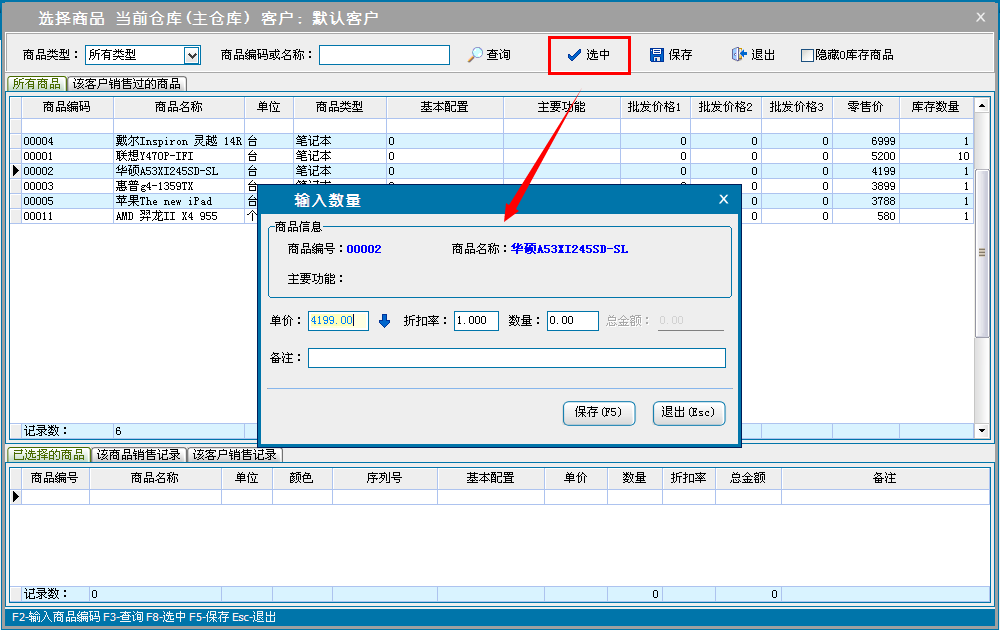Click the 退出 exit door icon
The image size is (1000, 630).
click(x=739, y=55)
